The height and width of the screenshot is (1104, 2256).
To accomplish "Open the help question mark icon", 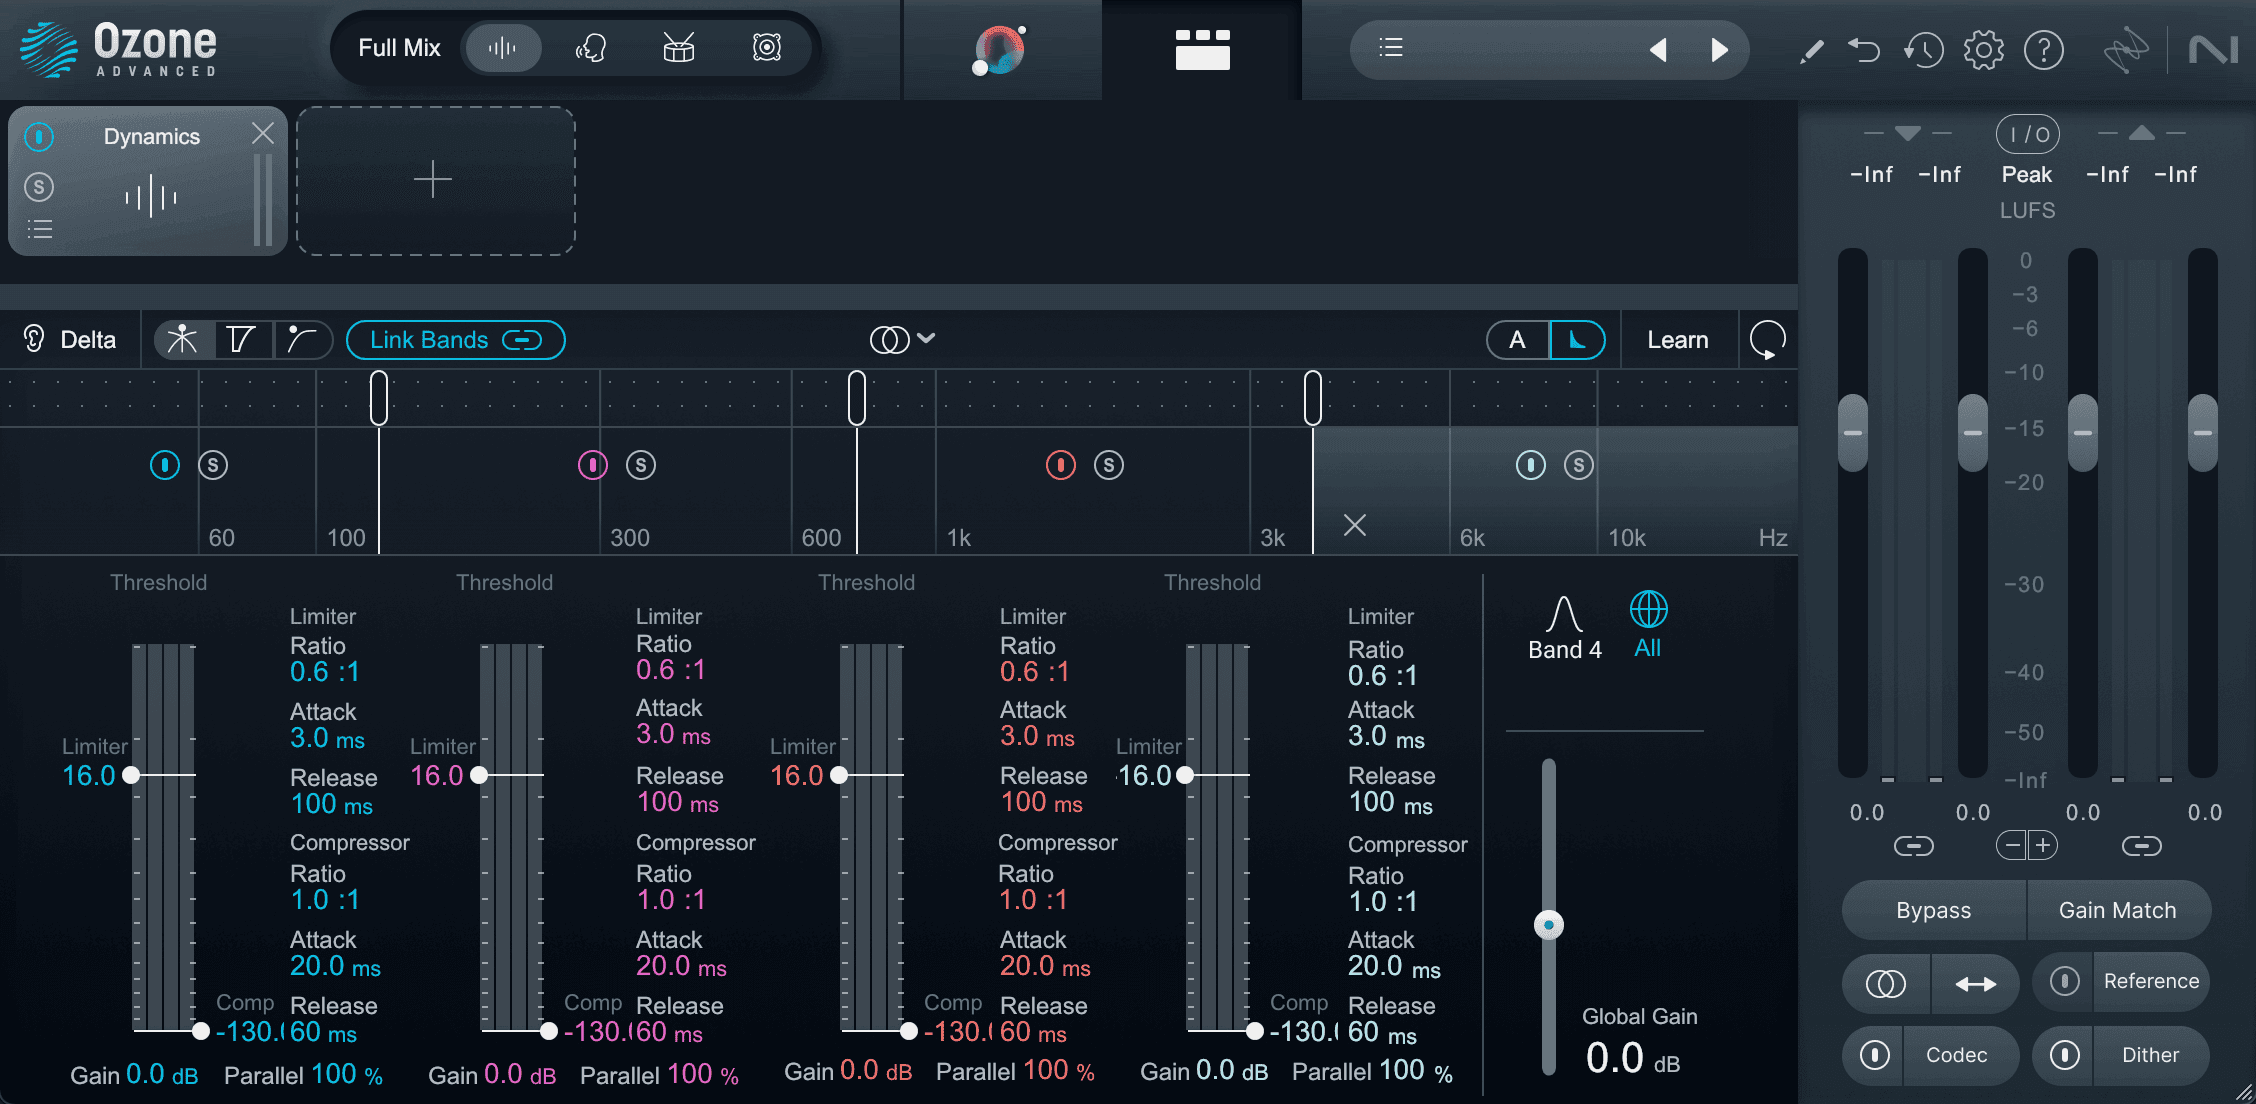I will 2044,49.
